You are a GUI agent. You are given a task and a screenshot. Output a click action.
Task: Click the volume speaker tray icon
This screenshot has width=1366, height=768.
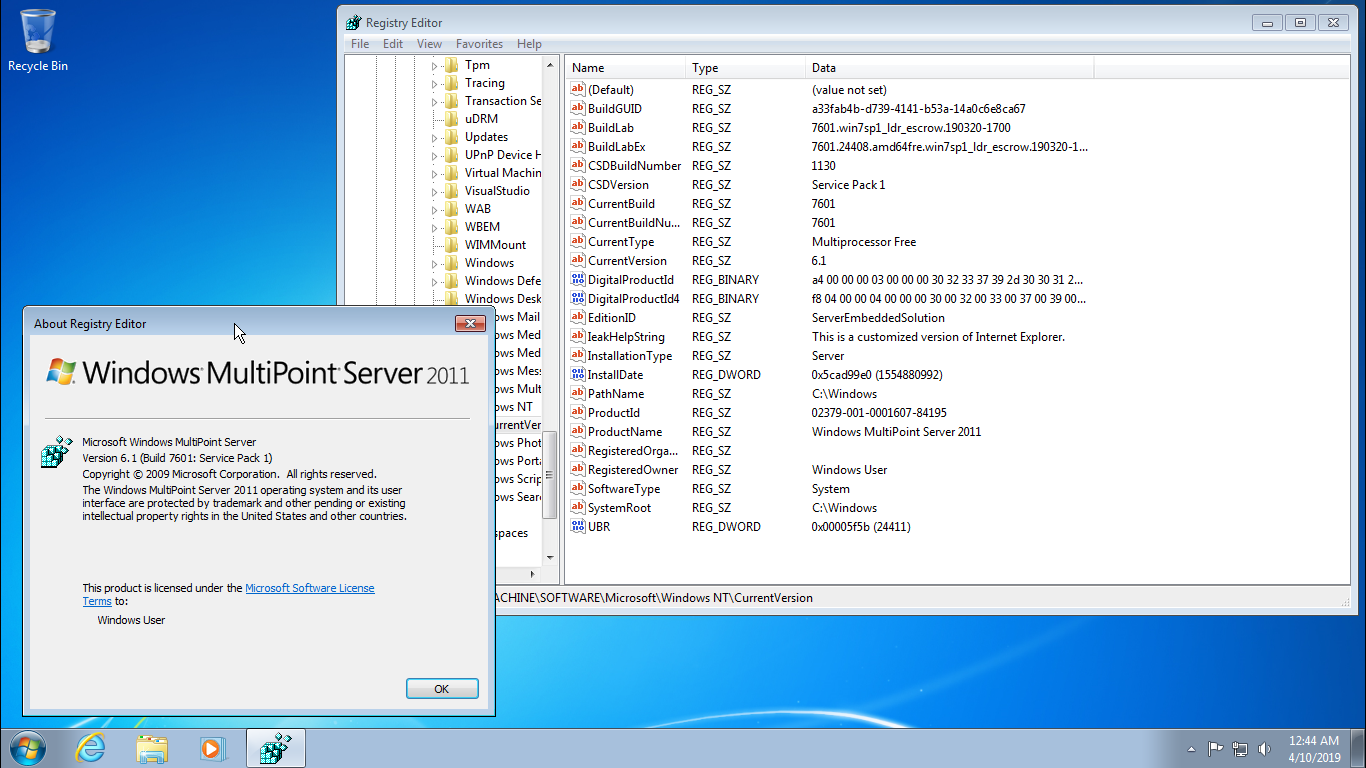click(x=1264, y=748)
